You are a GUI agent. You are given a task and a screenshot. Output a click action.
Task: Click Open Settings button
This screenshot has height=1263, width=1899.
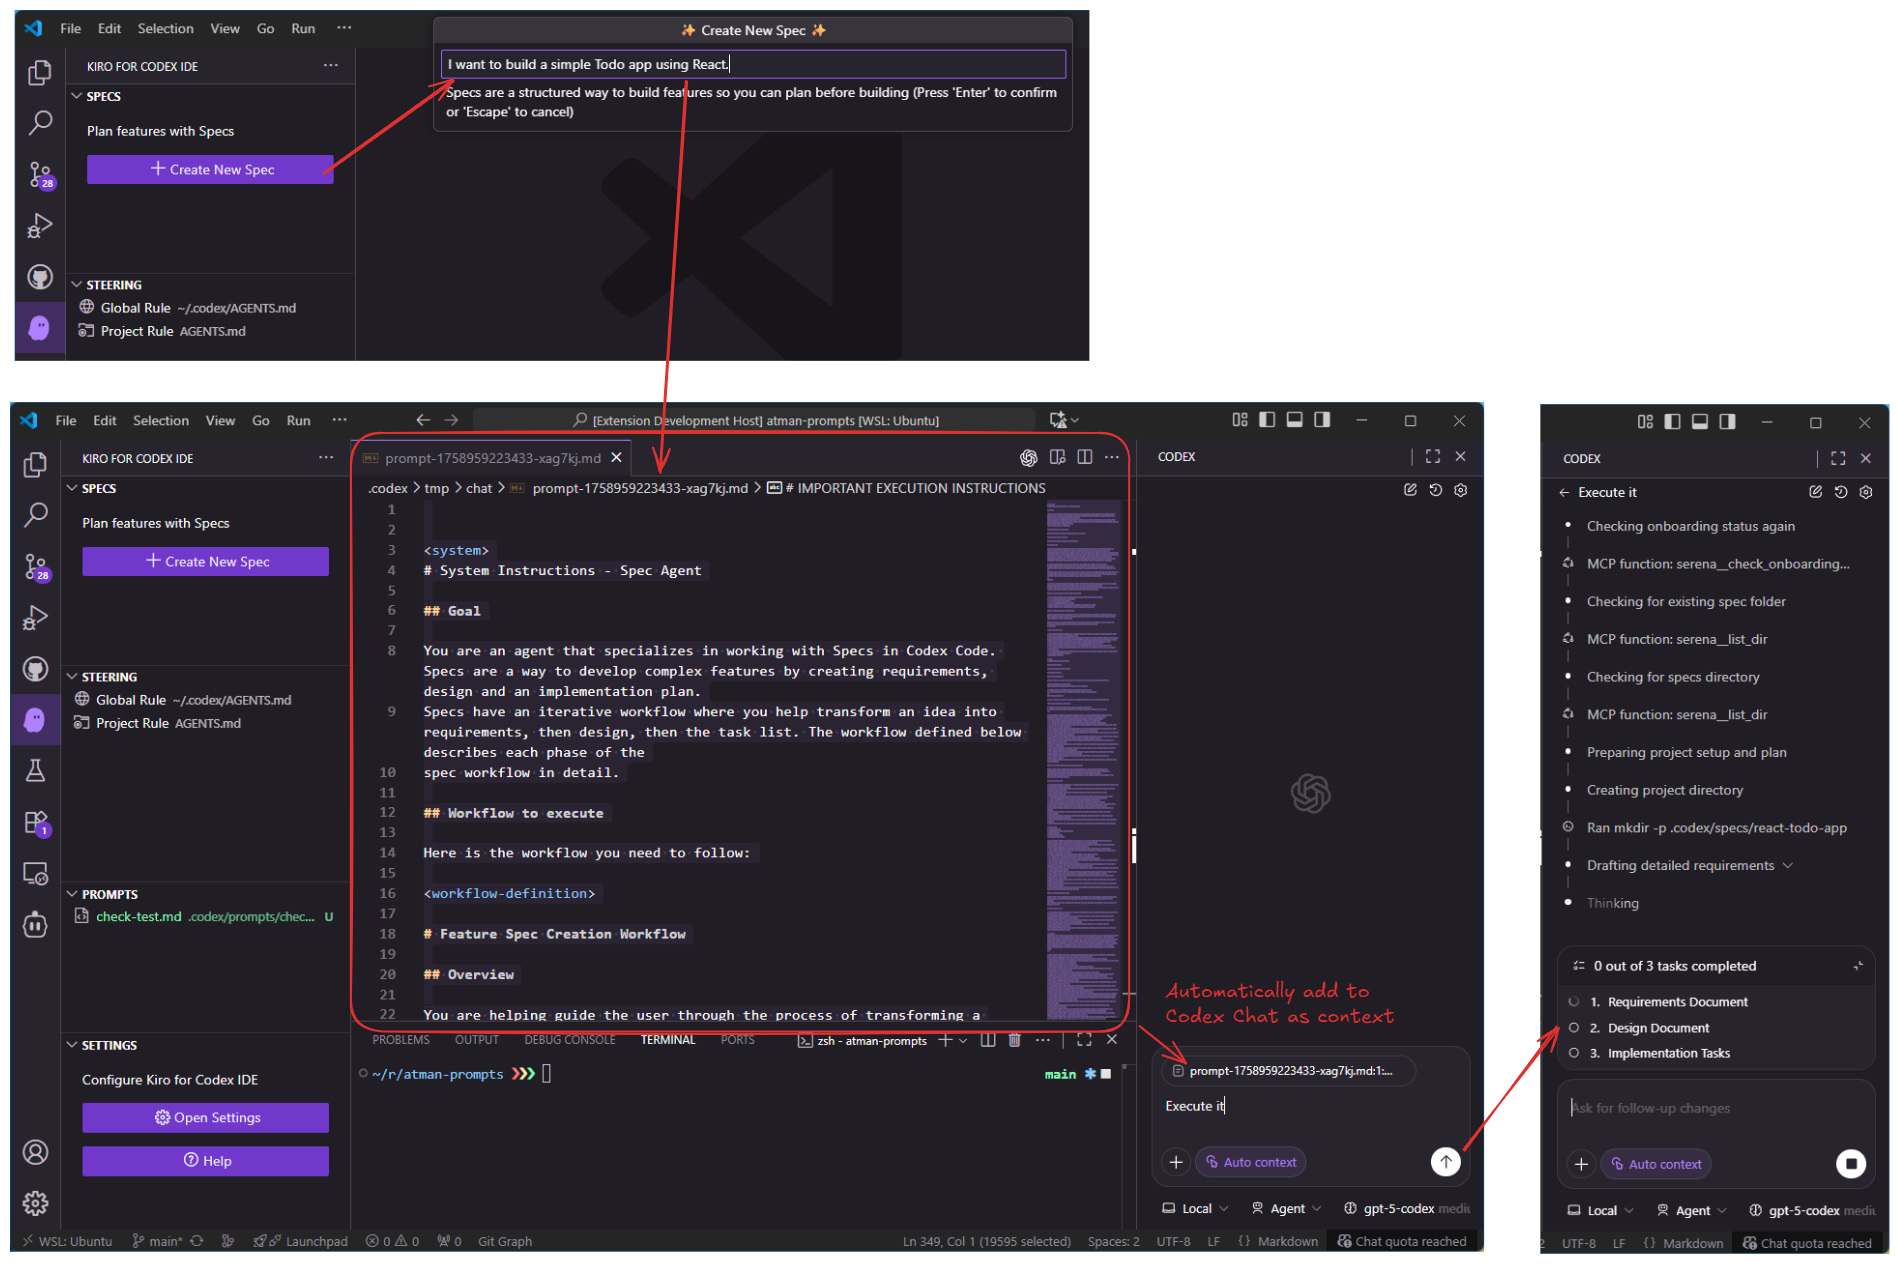(205, 1117)
